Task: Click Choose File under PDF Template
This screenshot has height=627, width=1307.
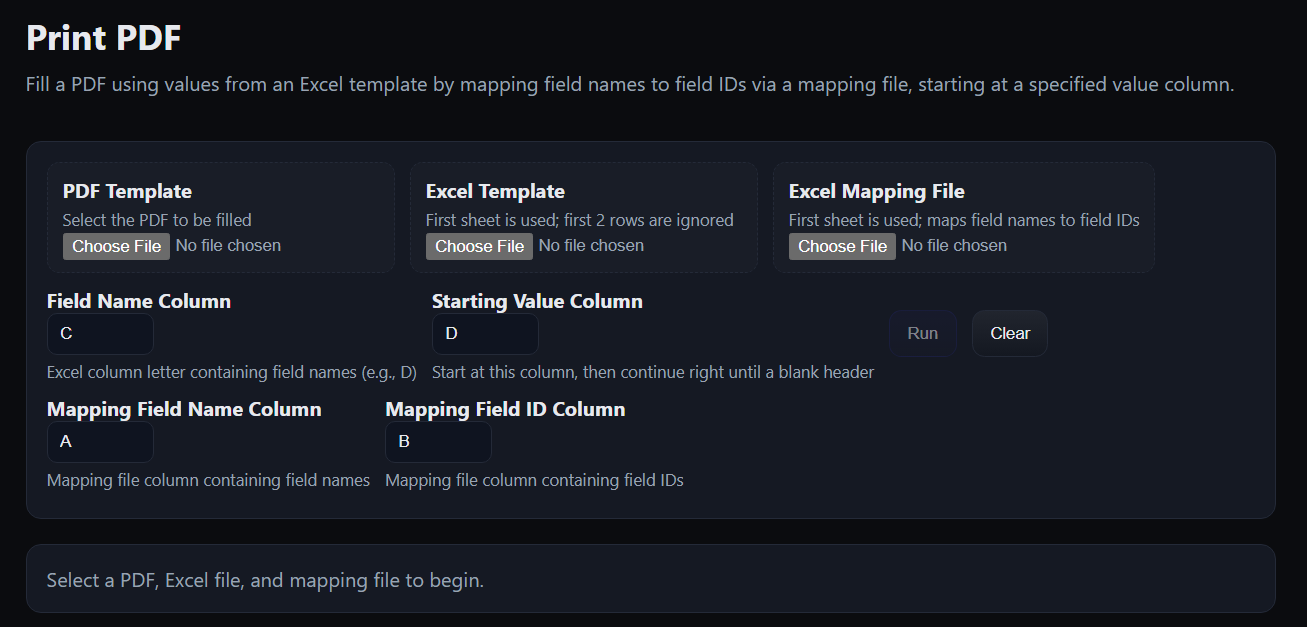Action: point(116,246)
